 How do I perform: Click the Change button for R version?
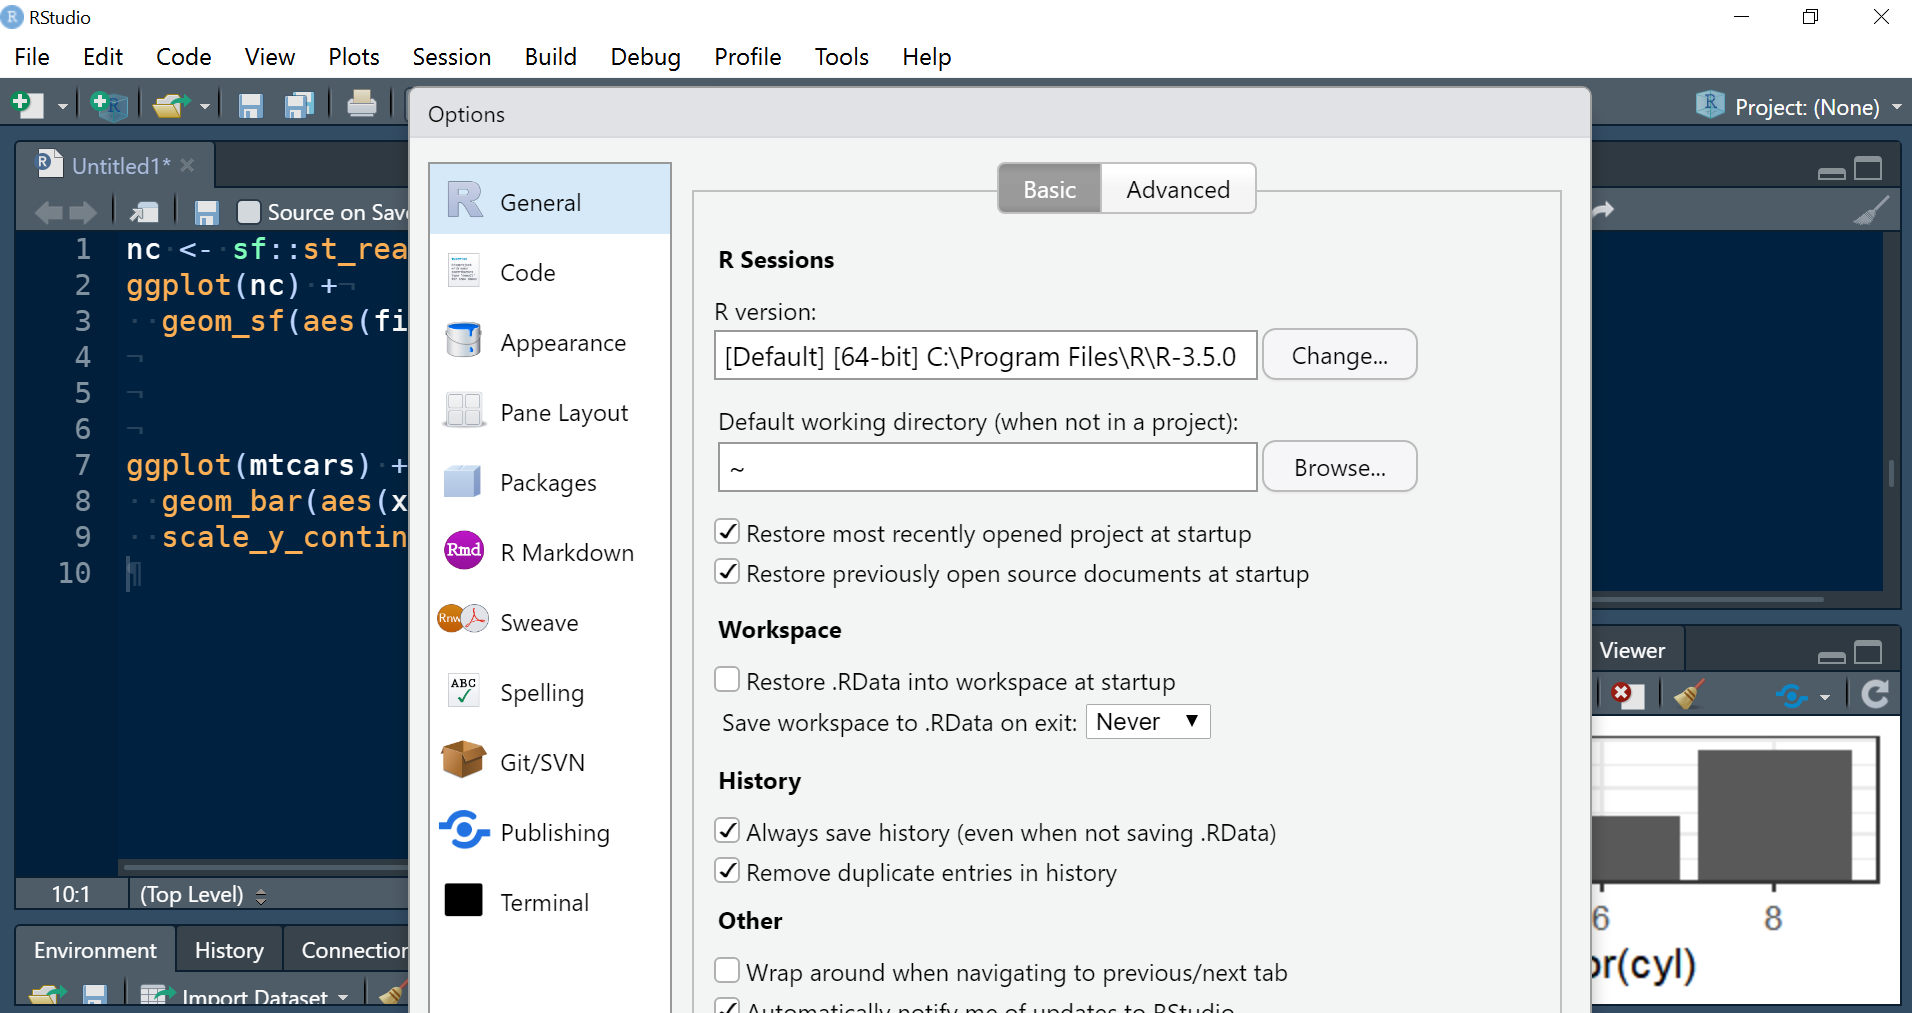1339,354
